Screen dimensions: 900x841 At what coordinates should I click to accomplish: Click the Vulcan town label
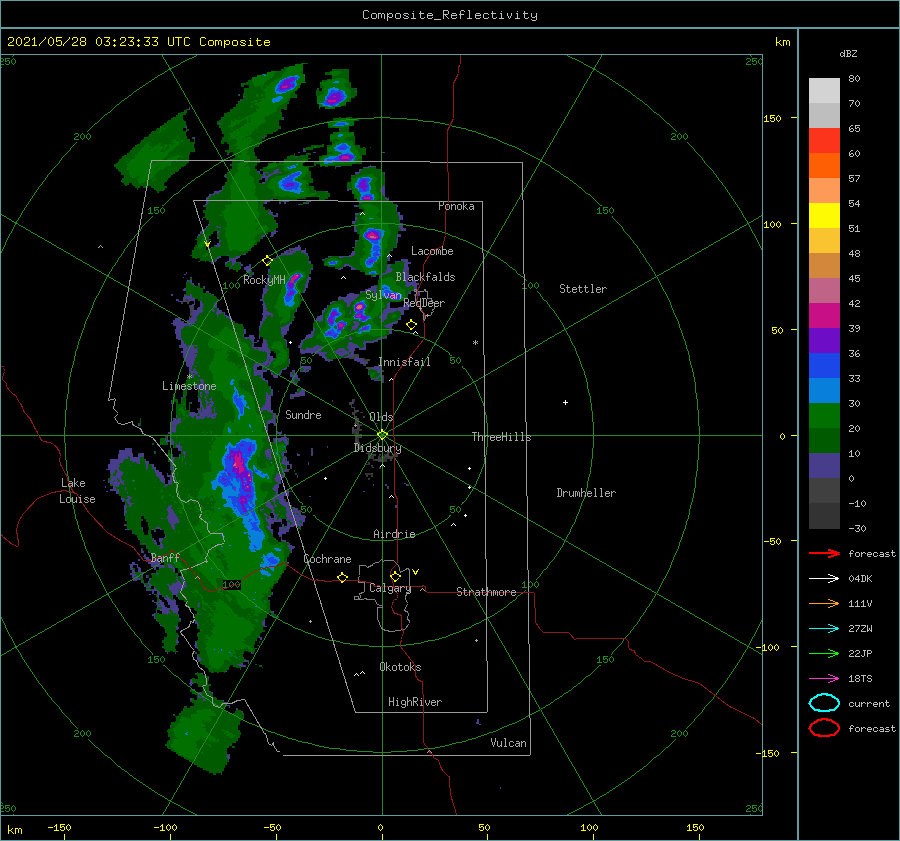509,743
